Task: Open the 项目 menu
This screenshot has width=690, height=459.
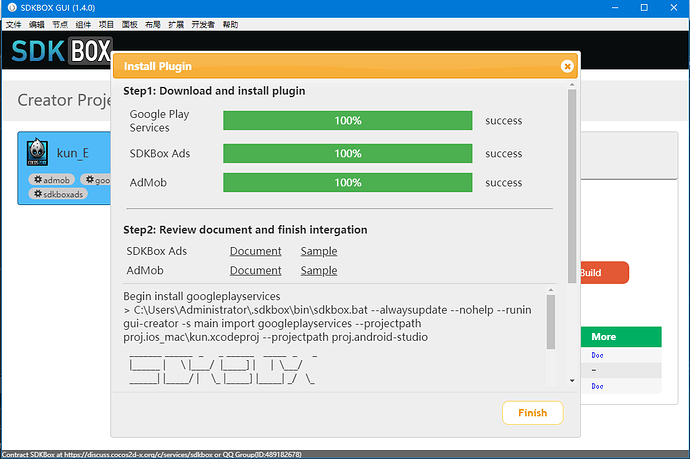Action: tap(106, 25)
